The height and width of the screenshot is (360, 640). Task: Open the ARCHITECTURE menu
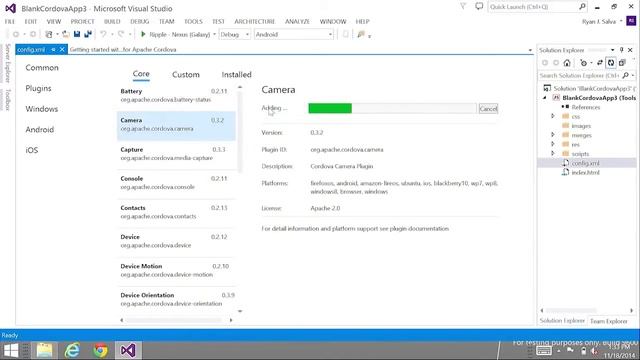click(255, 21)
